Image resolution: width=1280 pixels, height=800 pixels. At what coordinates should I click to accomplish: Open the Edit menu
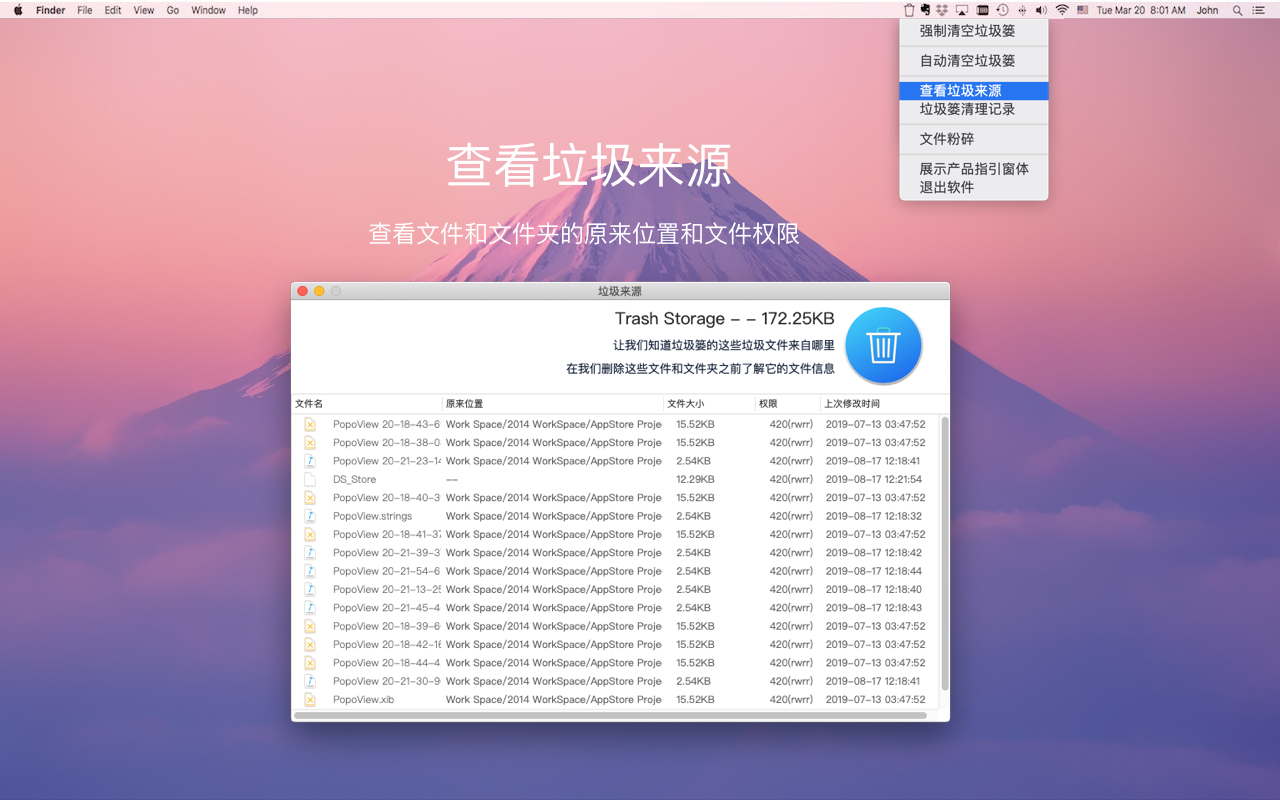point(113,10)
